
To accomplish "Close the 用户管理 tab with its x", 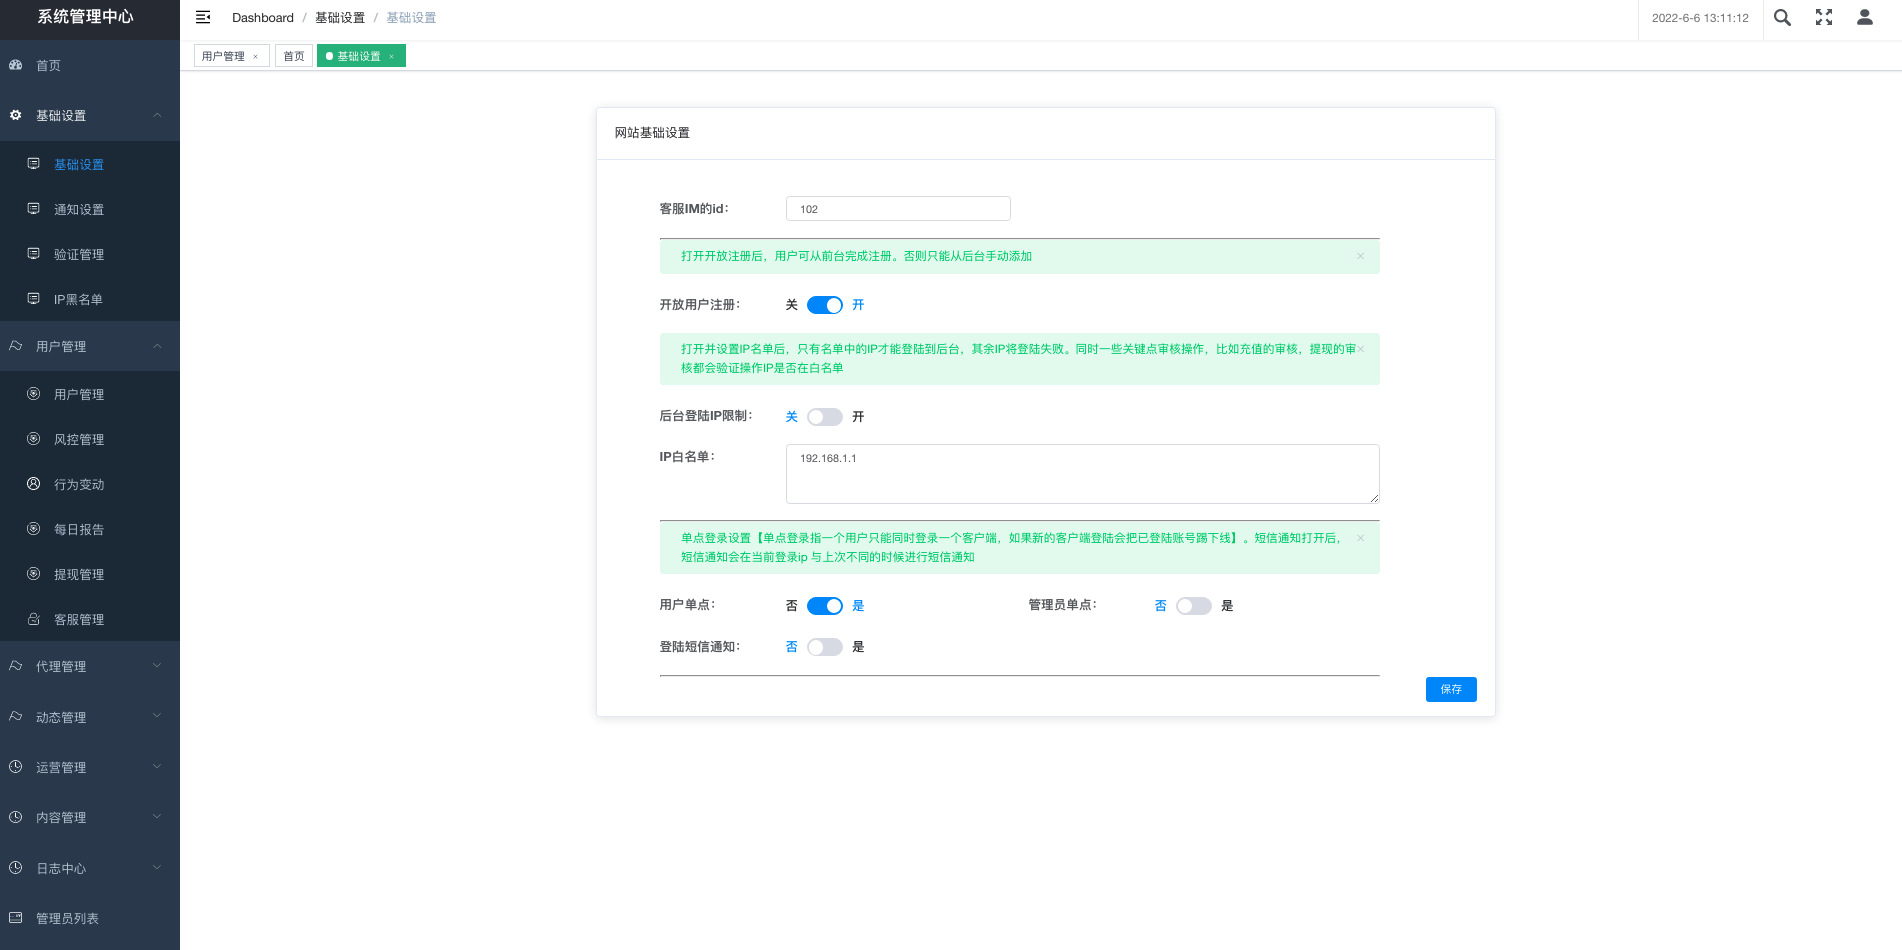I will click(x=256, y=57).
